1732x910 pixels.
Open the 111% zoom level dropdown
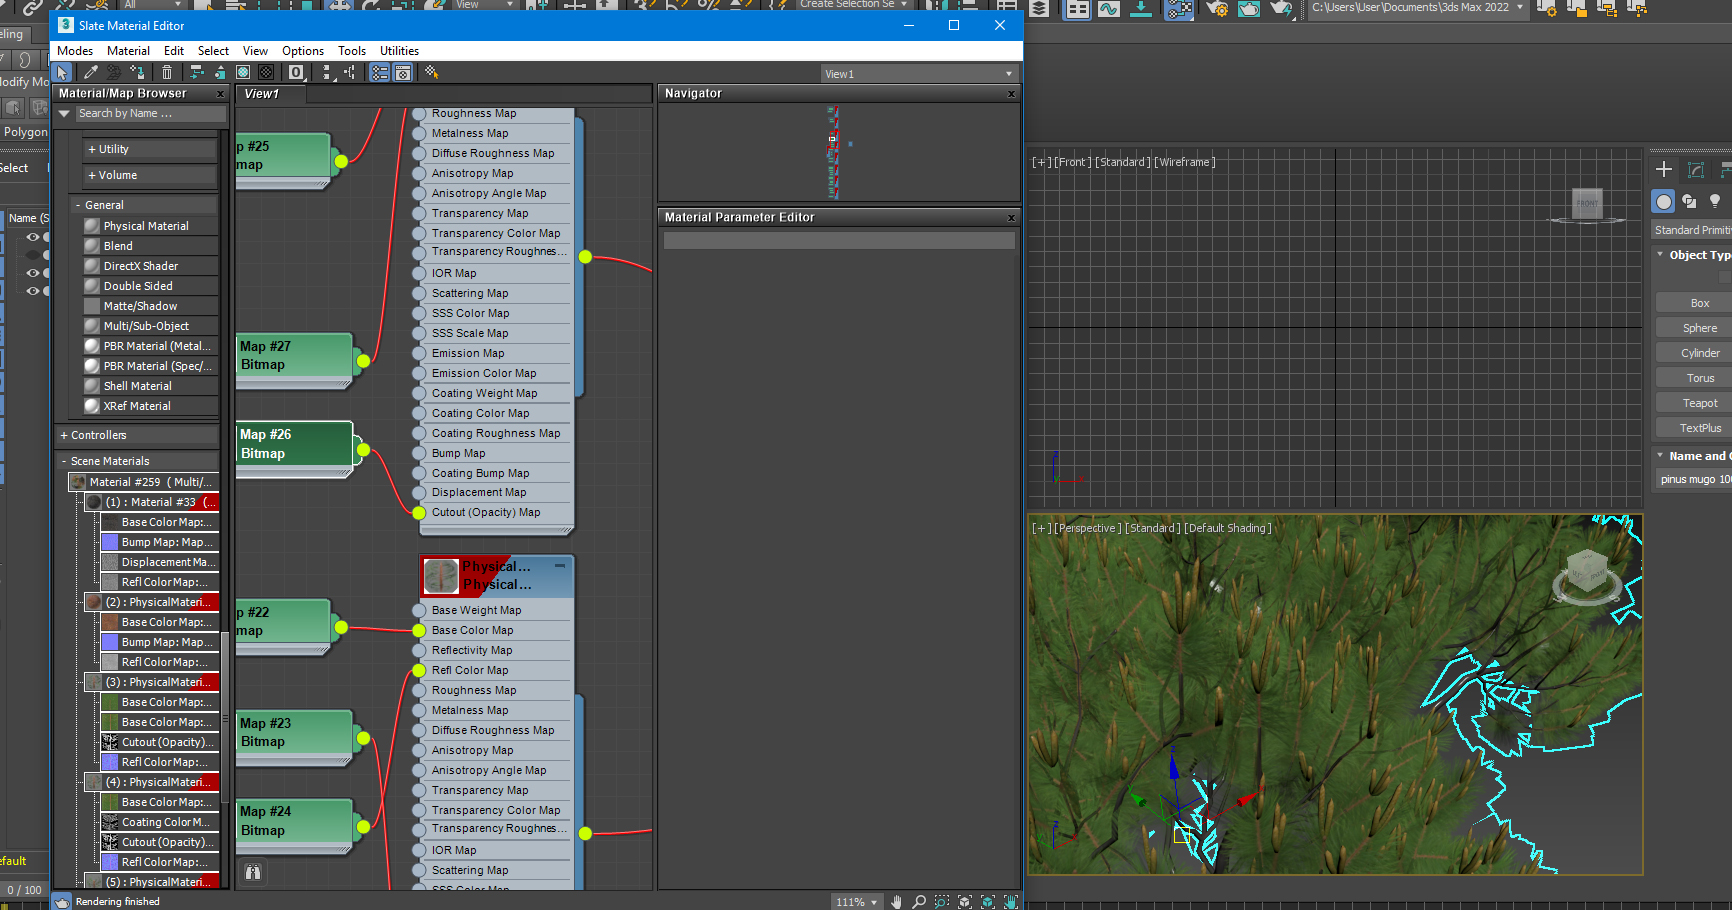pos(857,902)
